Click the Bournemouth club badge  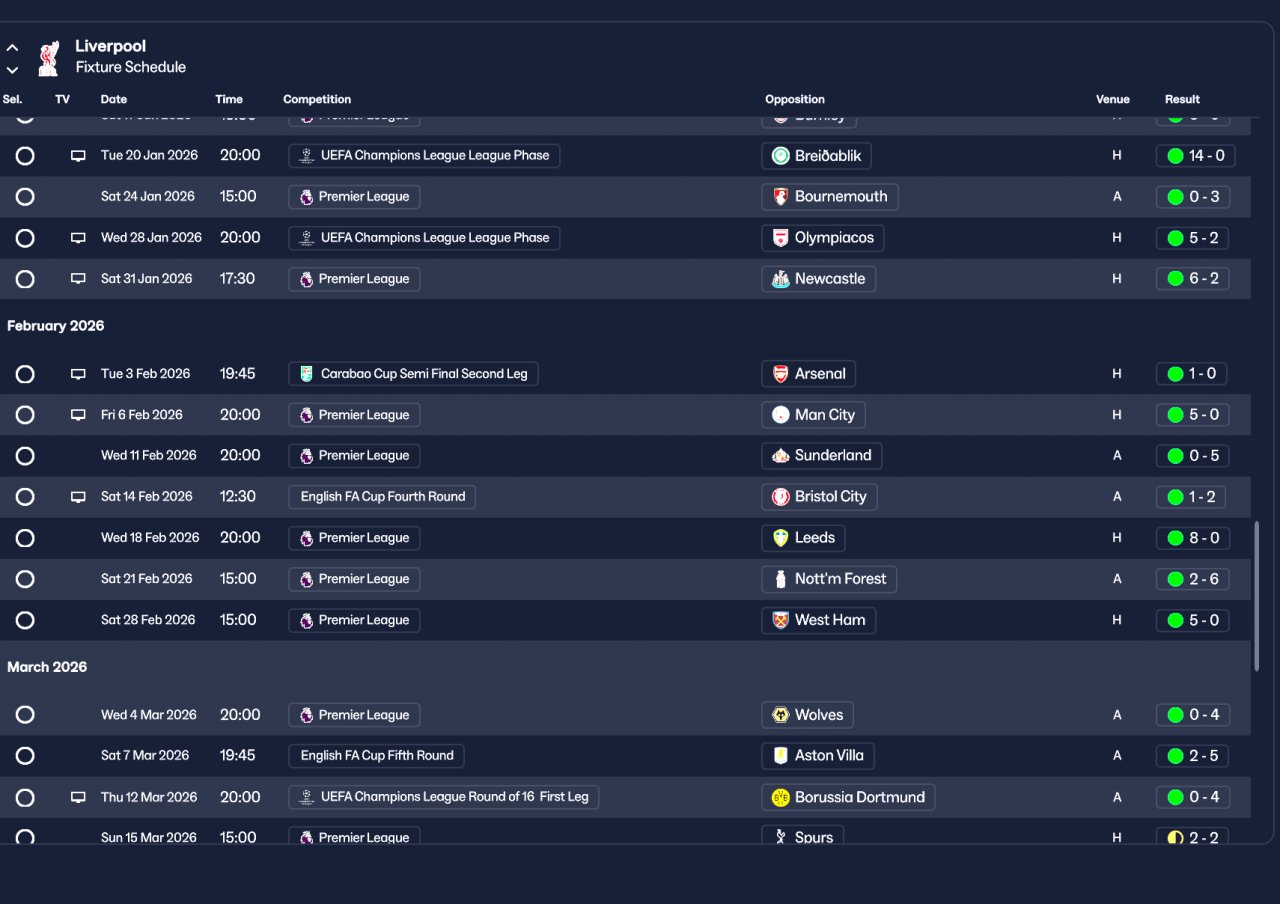pyautogui.click(x=781, y=197)
